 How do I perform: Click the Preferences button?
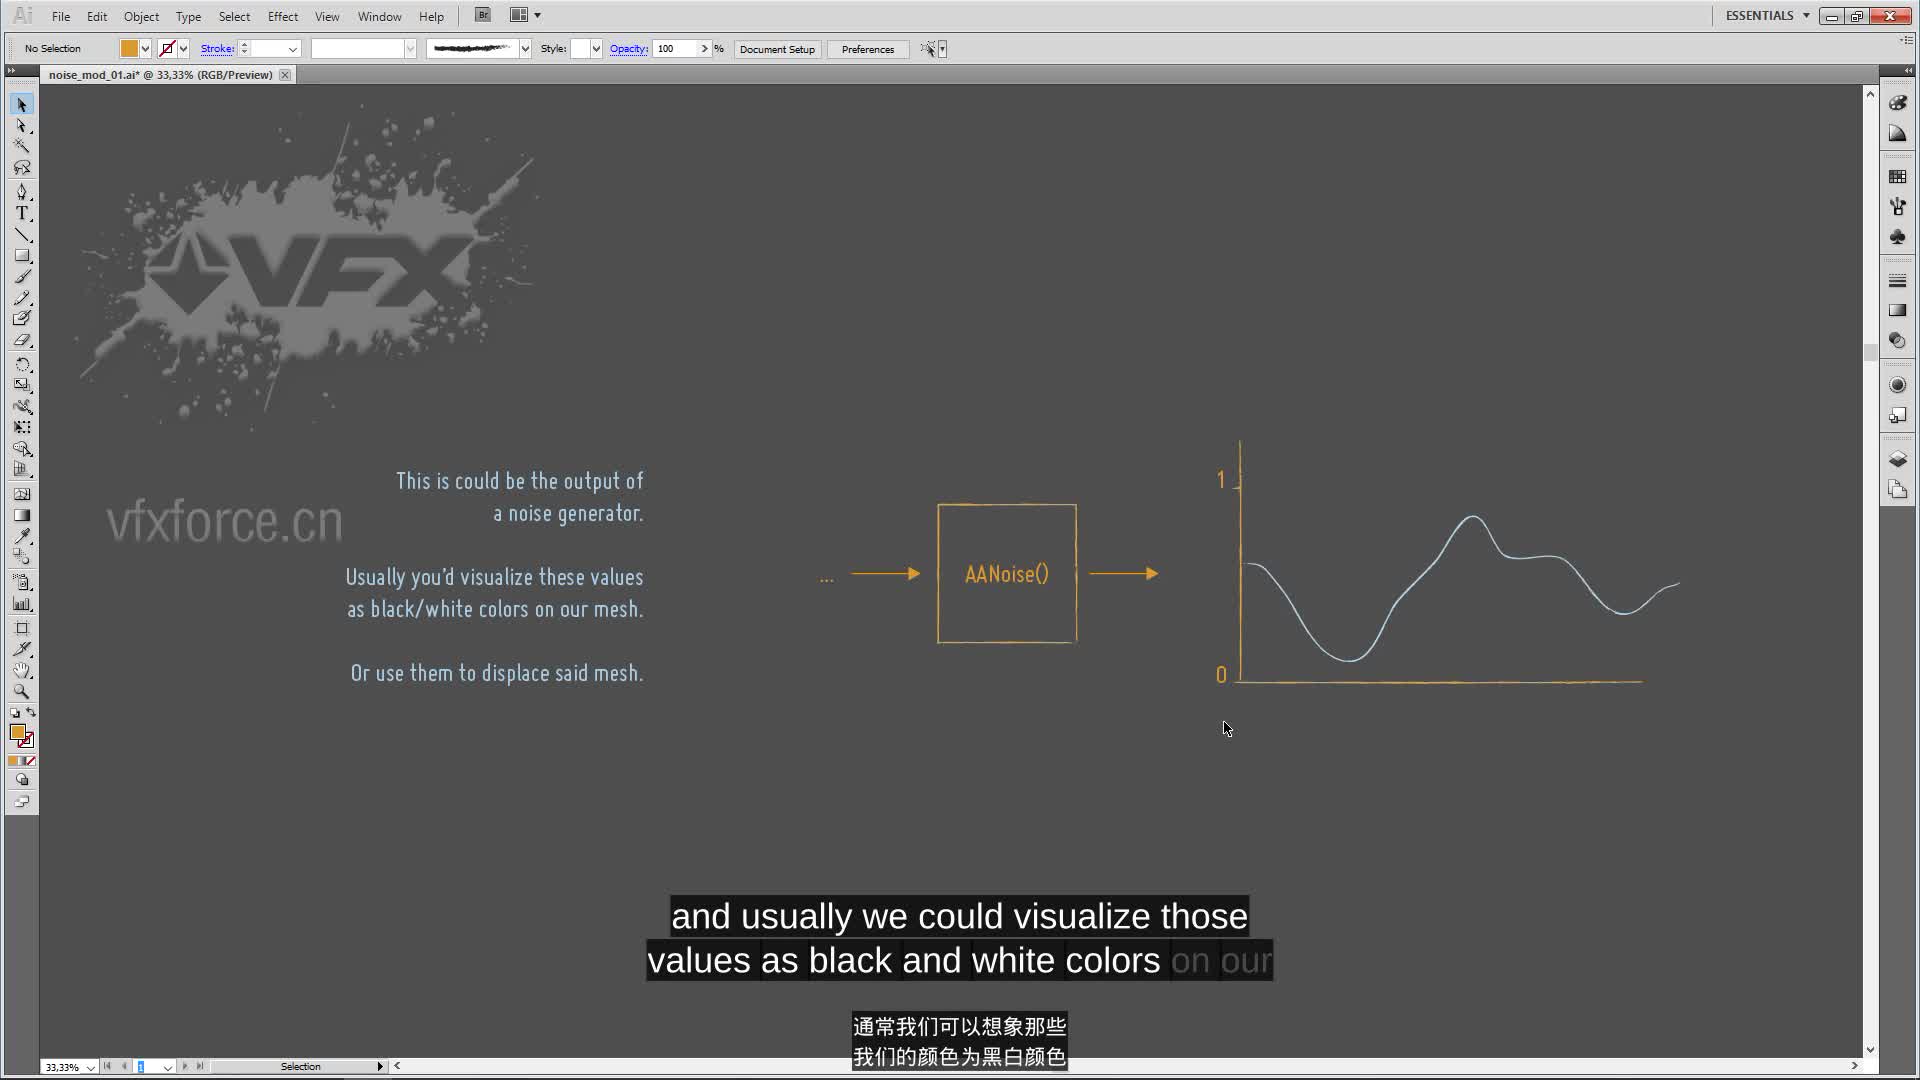click(868, 49)
